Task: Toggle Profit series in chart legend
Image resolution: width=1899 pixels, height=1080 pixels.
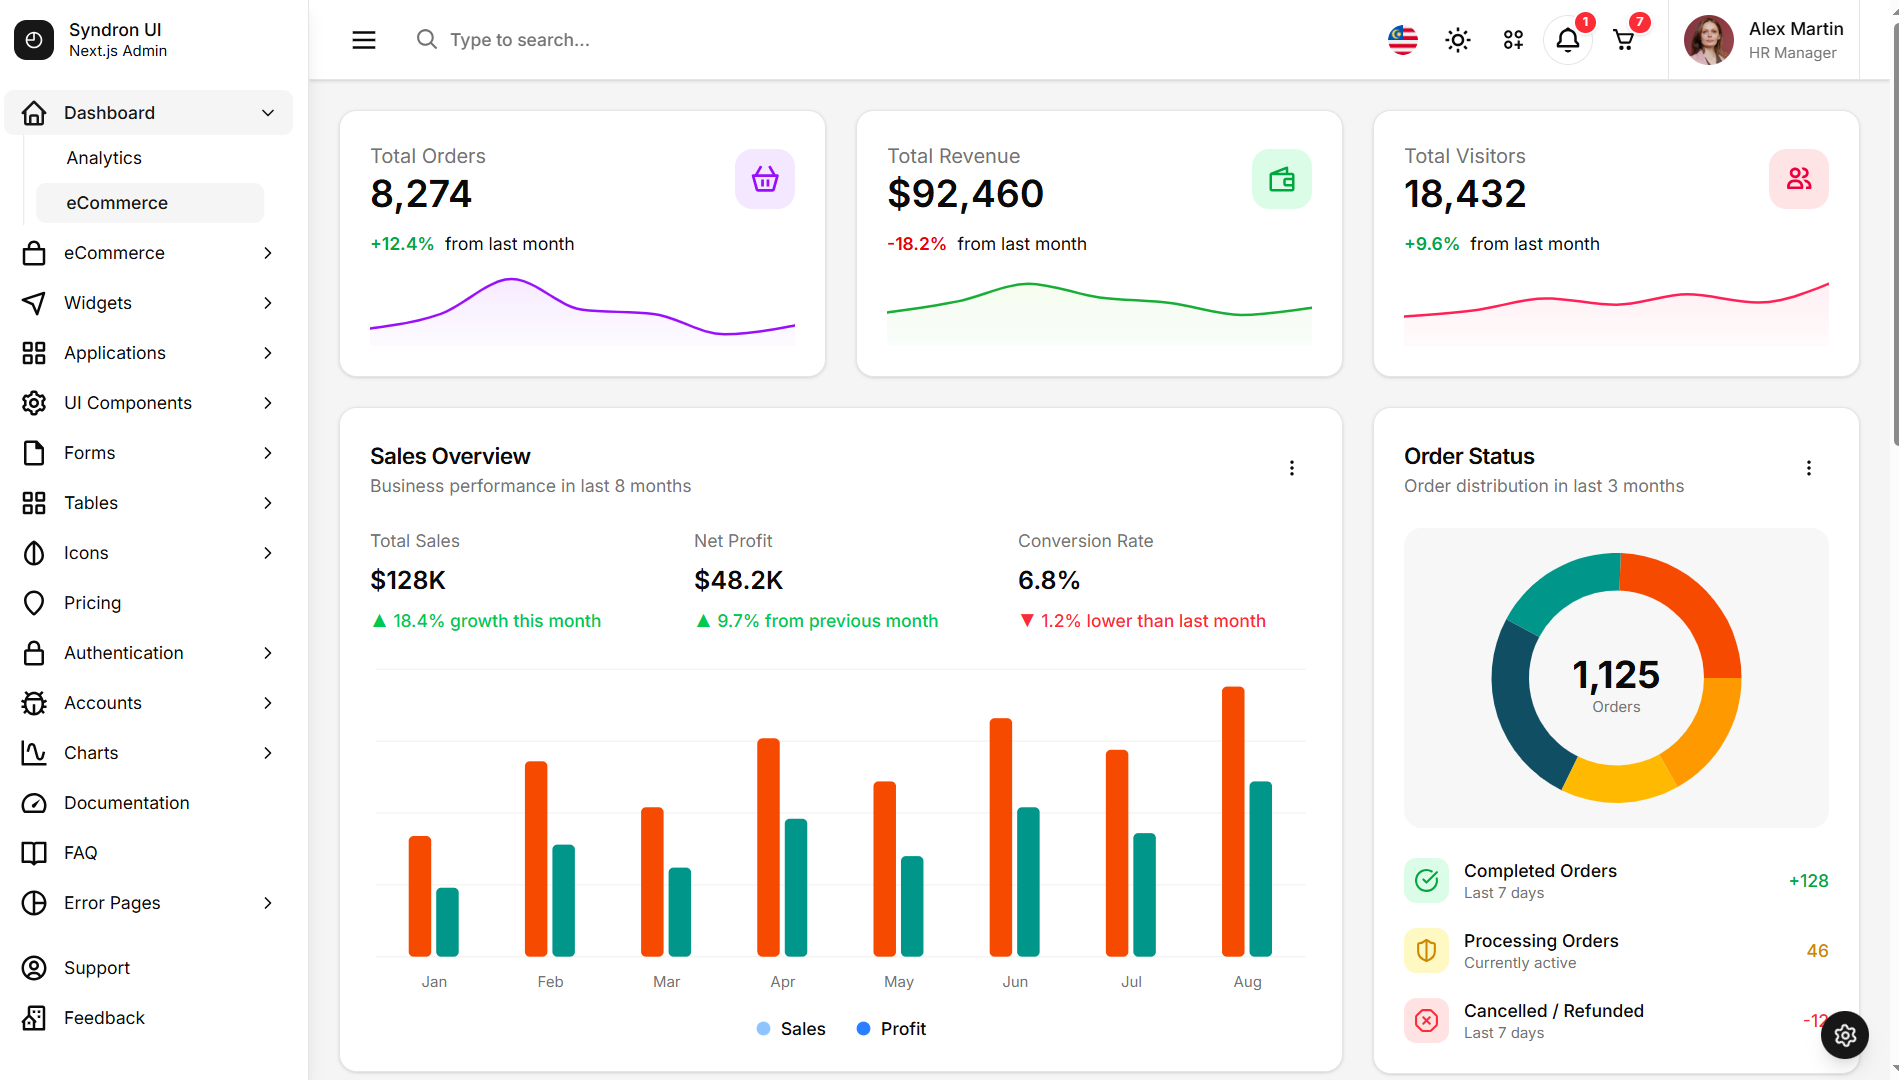Action: tap(891, 1029)
